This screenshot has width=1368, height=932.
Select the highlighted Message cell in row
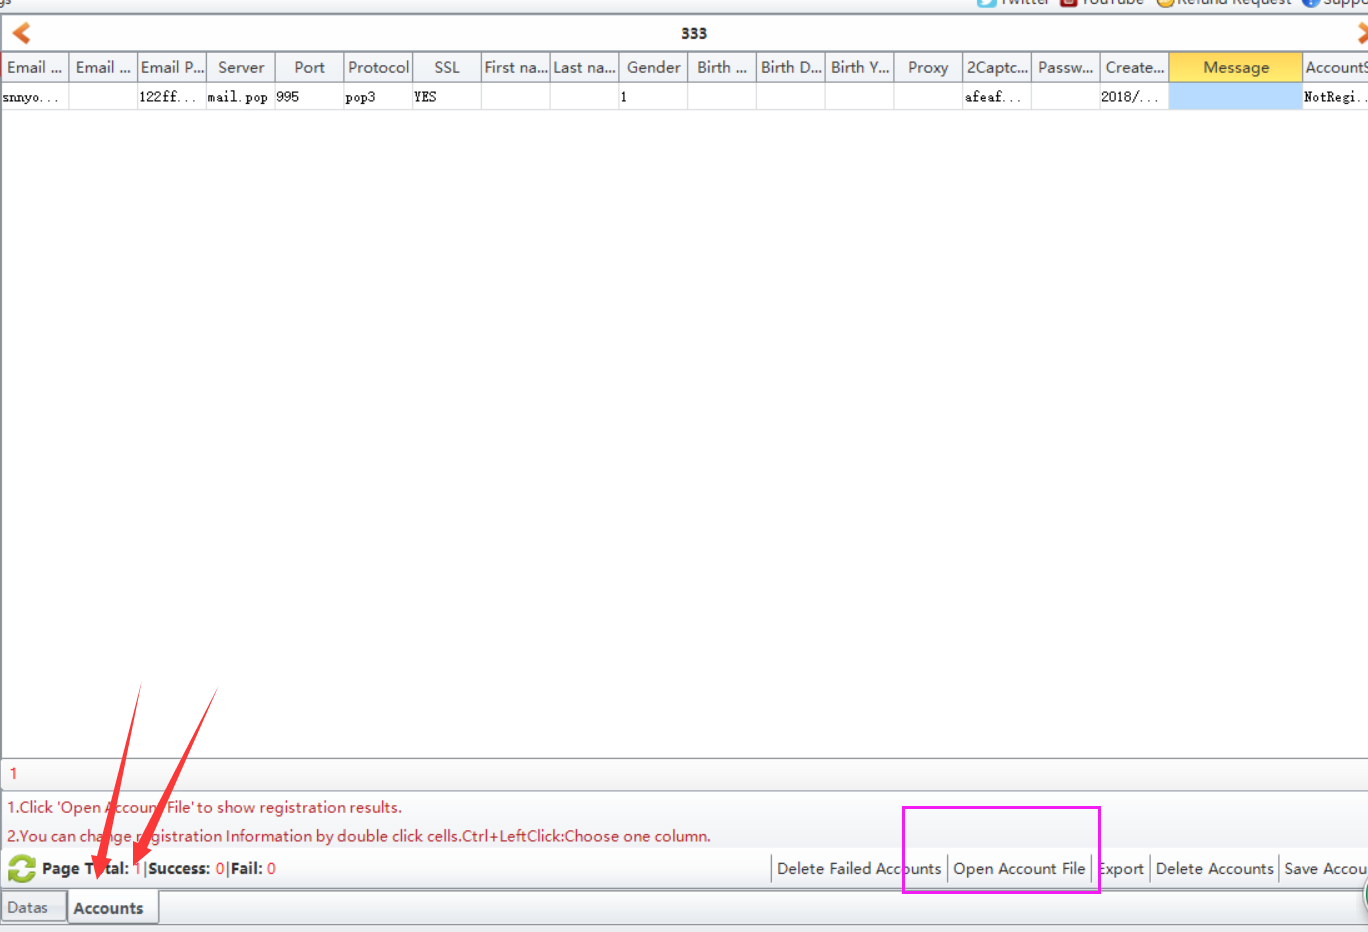pos(1235,97)
